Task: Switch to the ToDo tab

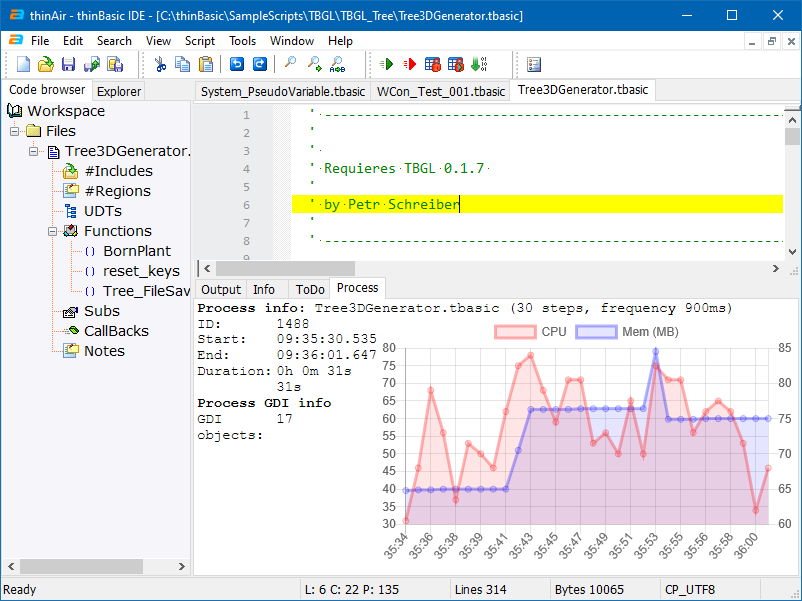Action: coord(310,289)
